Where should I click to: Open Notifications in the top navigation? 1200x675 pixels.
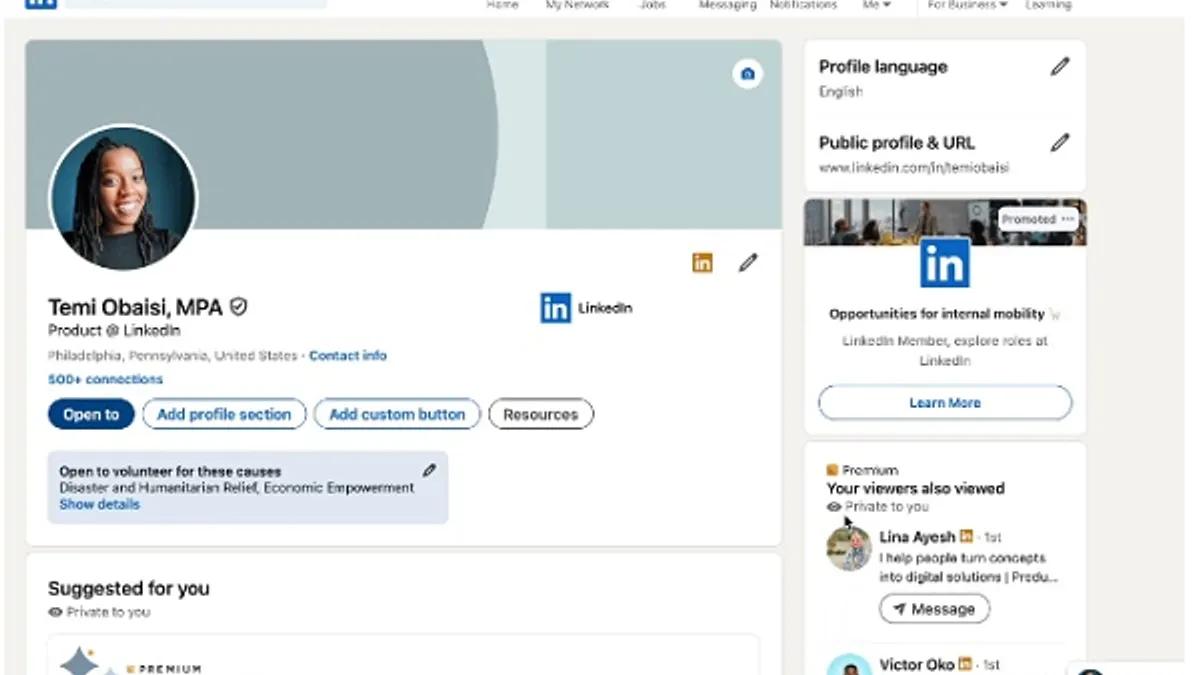(803, 5)
